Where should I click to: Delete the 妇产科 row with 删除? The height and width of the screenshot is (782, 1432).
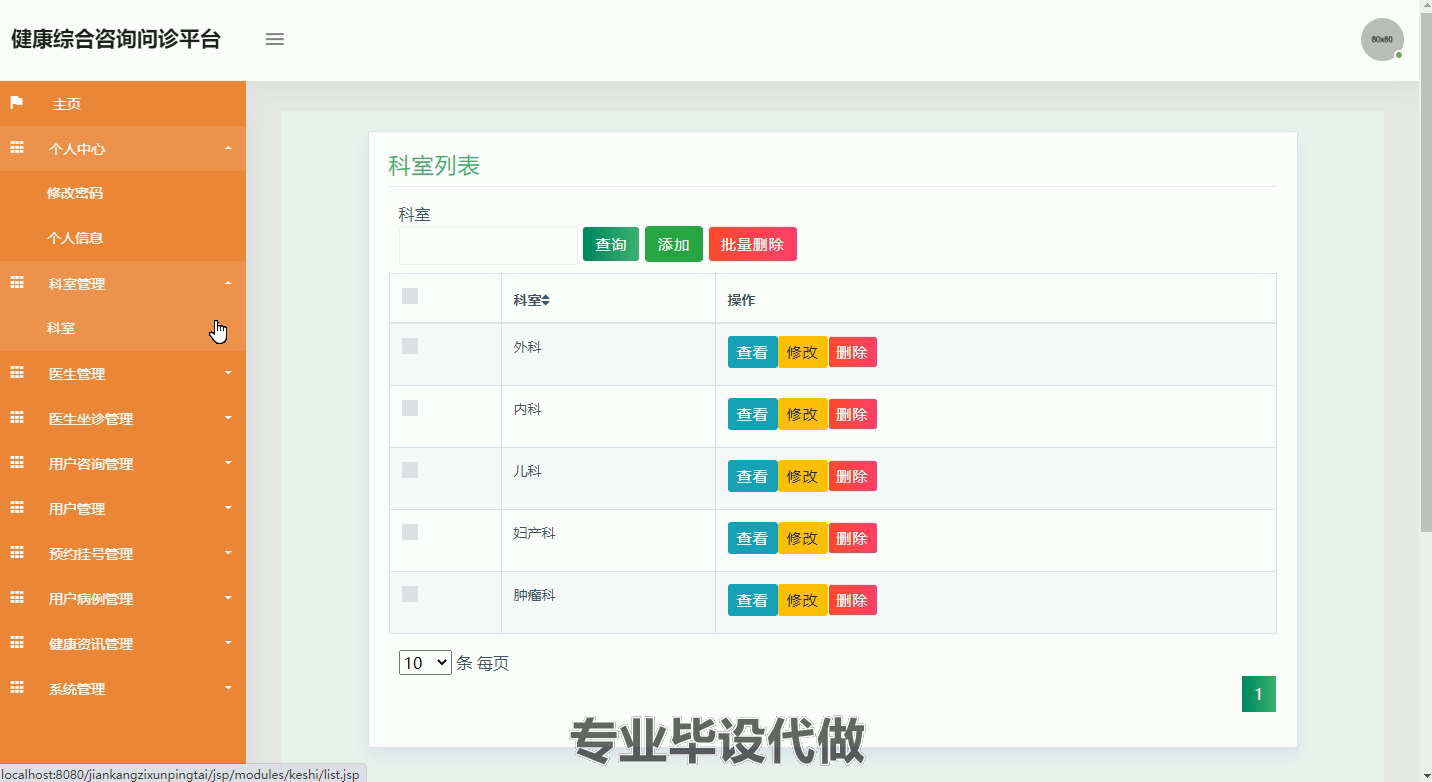coord(852,538)
